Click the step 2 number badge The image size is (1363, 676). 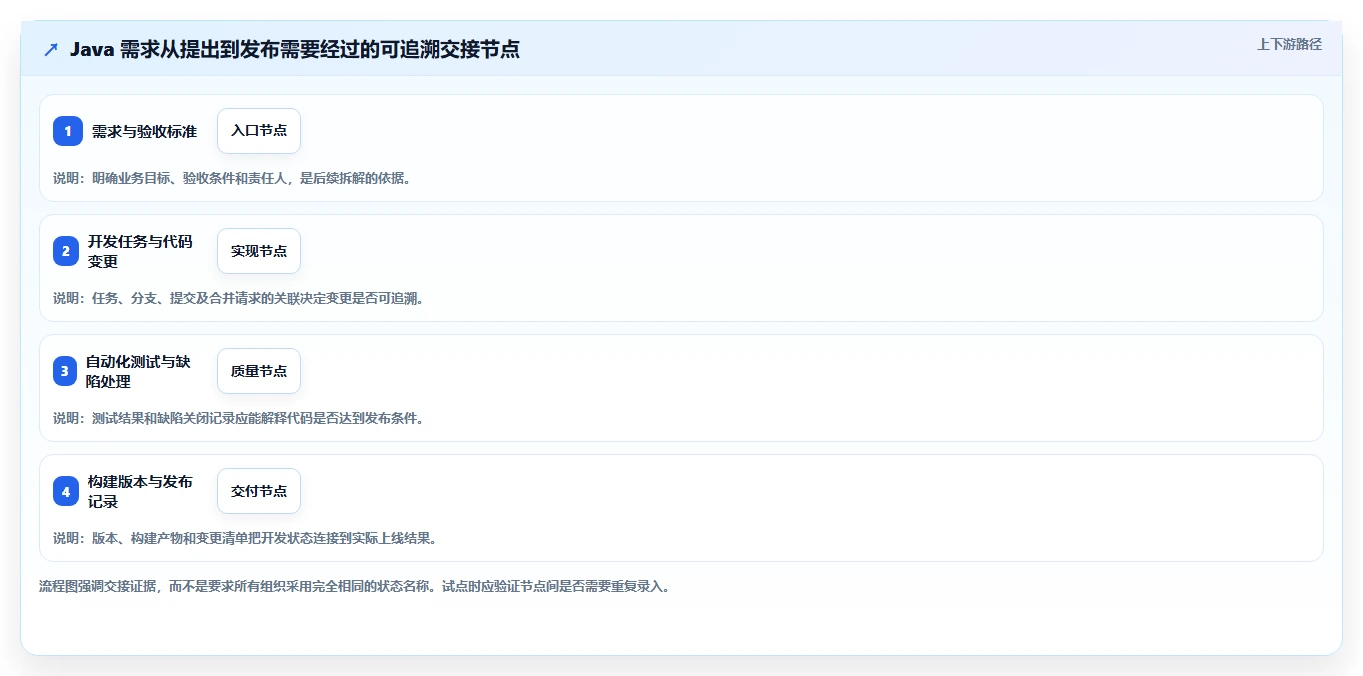point(66,251)
